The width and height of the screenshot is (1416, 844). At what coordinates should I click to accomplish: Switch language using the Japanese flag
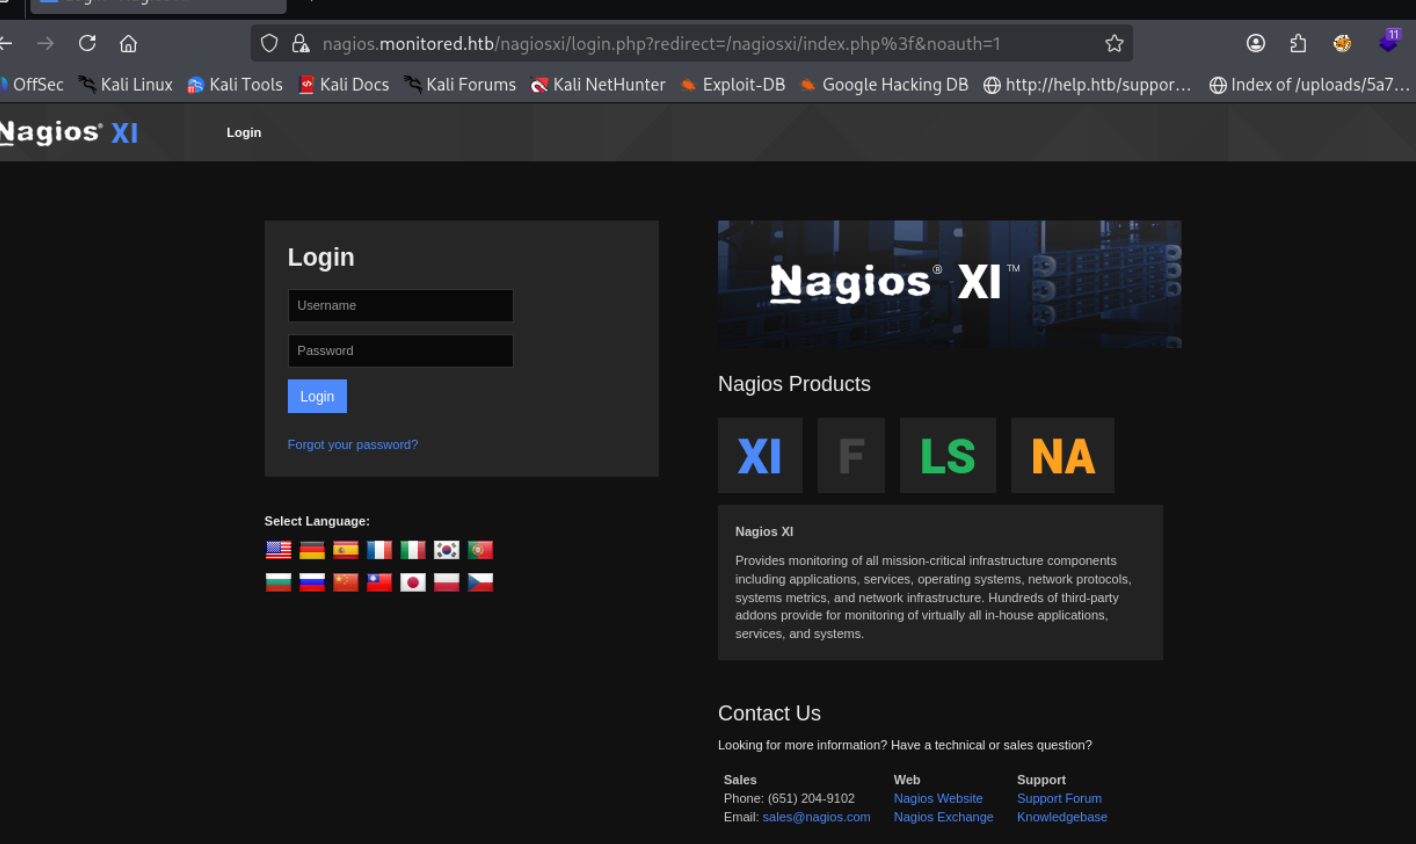pos(413,582)
